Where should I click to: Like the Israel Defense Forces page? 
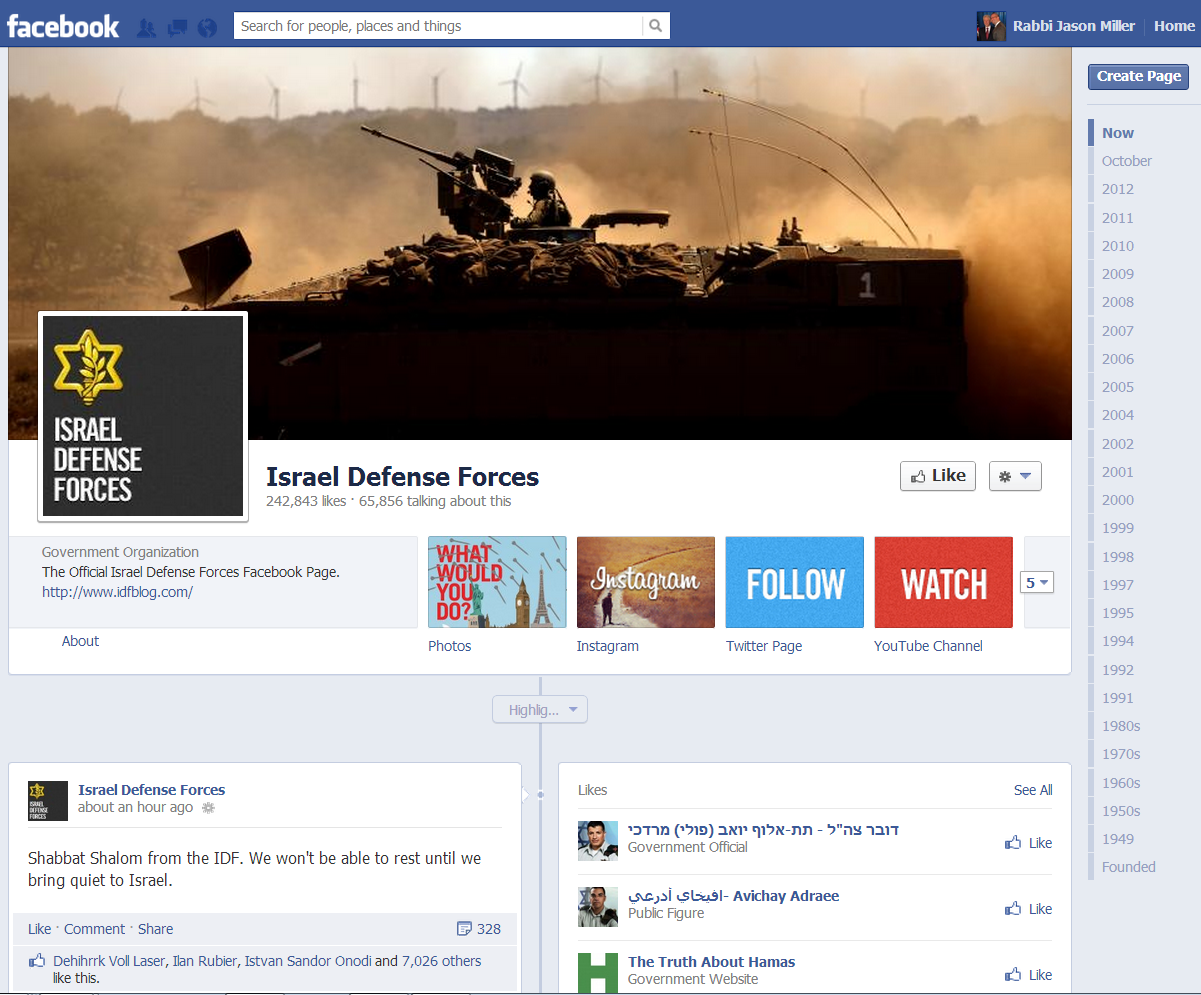point(938,476)
